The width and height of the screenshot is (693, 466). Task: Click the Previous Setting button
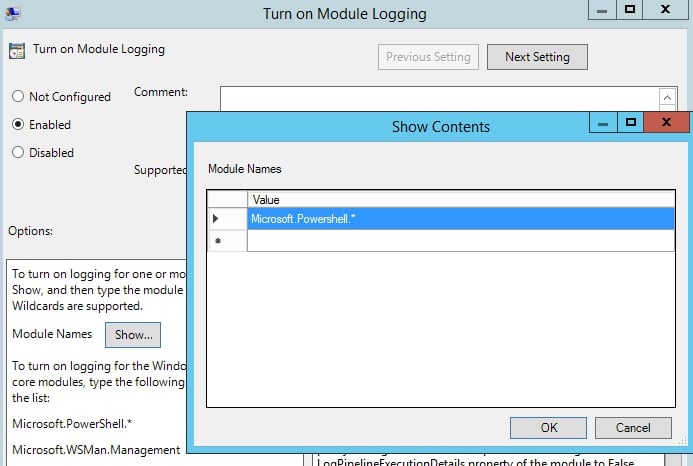click(x=428, y=57)
